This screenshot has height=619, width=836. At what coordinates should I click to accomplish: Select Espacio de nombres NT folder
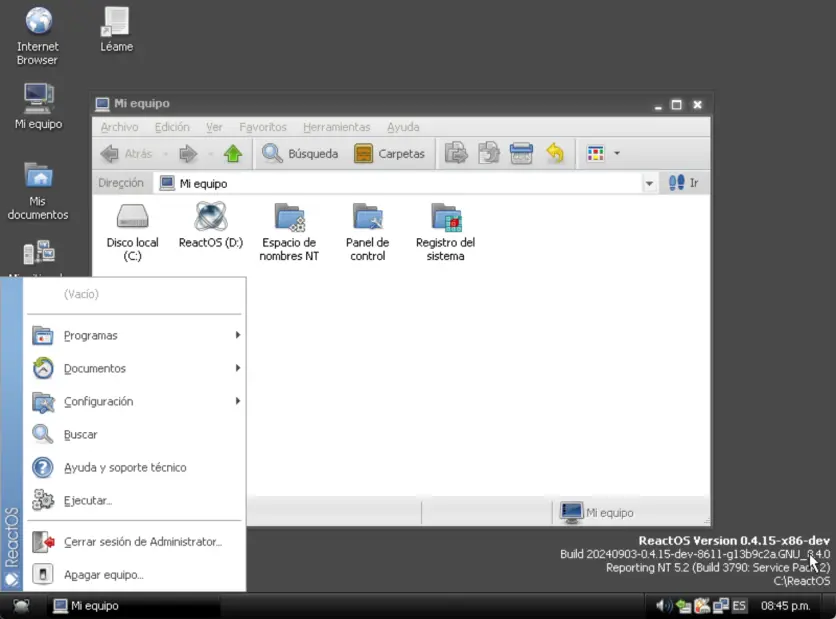289,232
